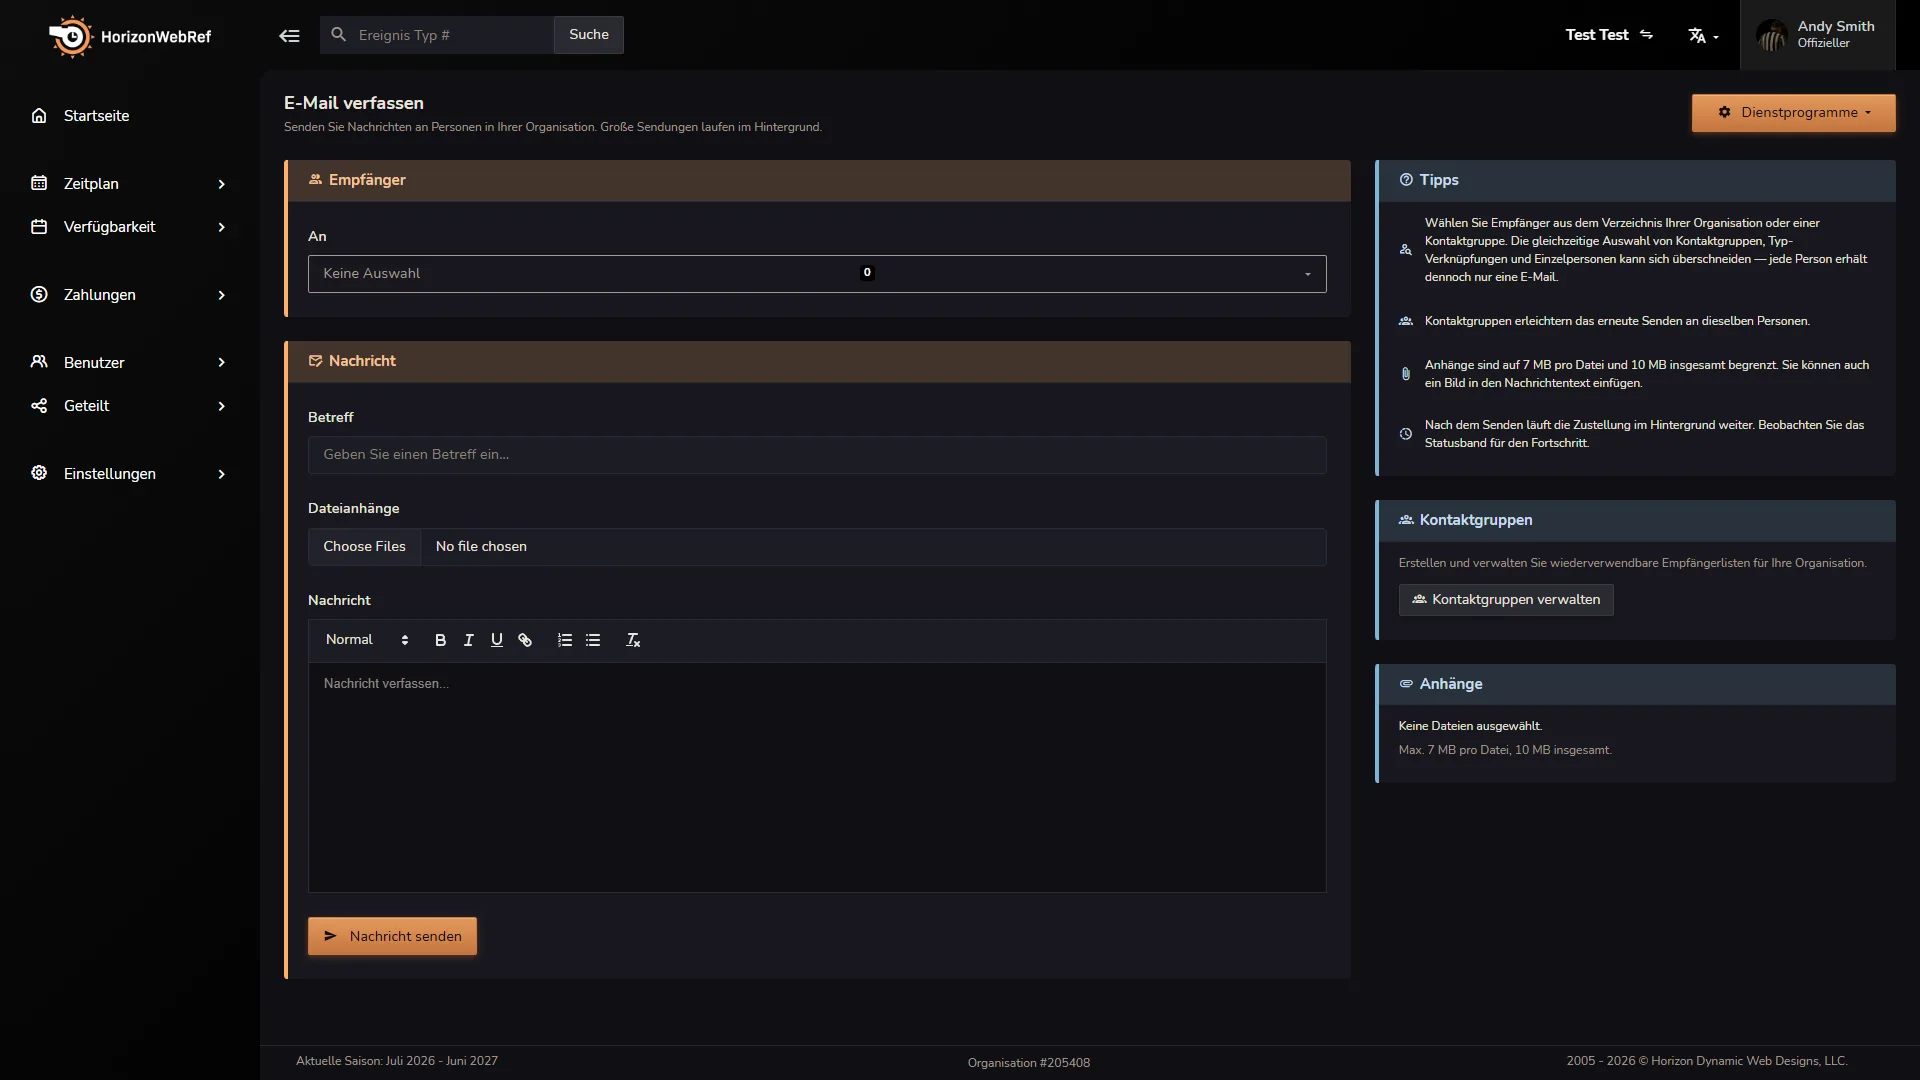The height and width of the screenshot is (1080, 1920).
Task: Insert a link via the editor toolbar
Action: pyautogui.click(x=525, y=640)
